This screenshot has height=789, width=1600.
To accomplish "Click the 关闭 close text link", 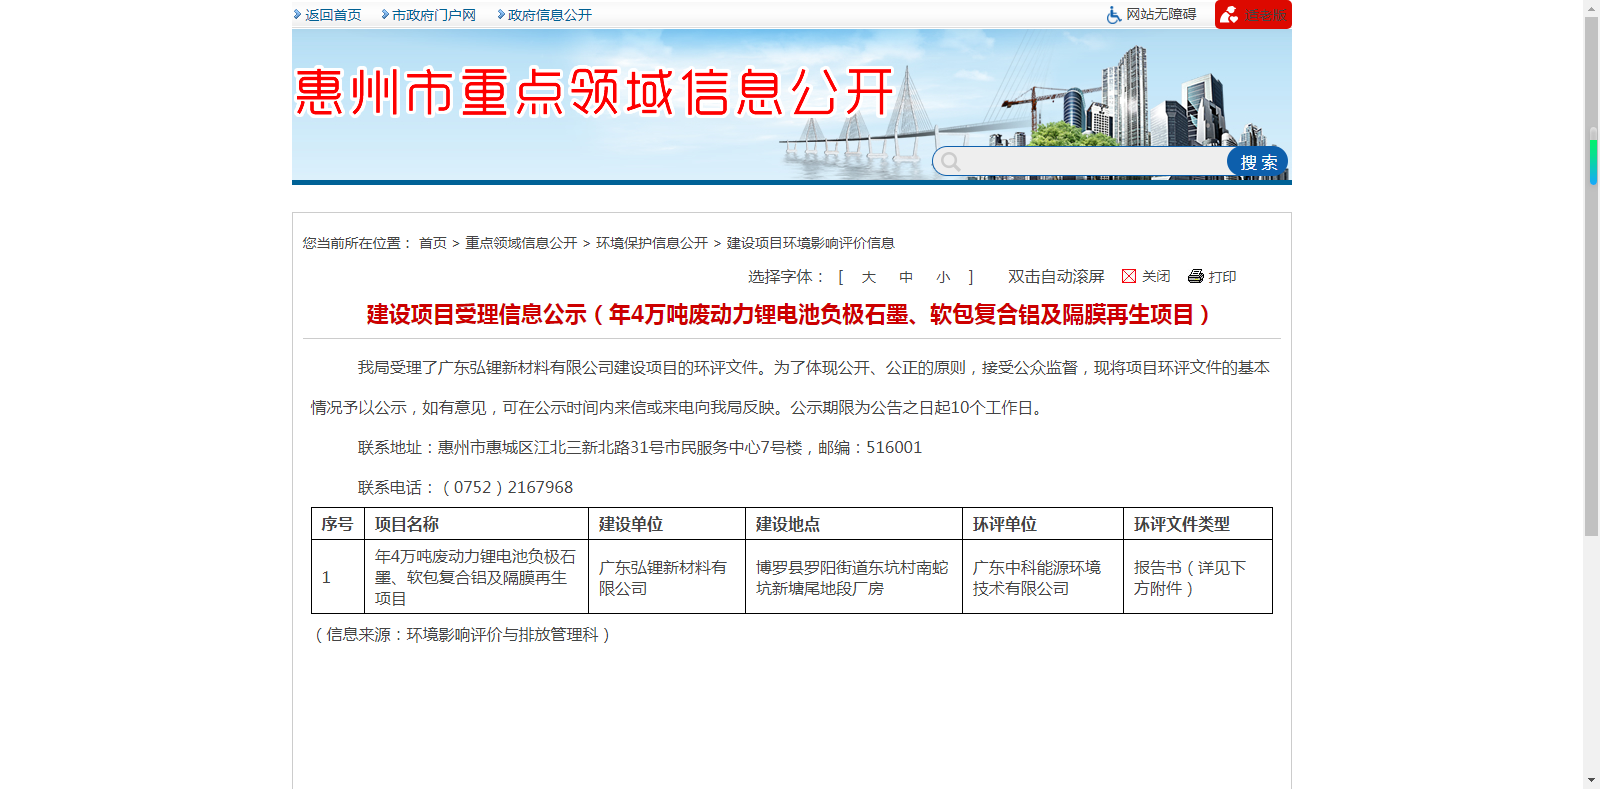I will 1156,277.
